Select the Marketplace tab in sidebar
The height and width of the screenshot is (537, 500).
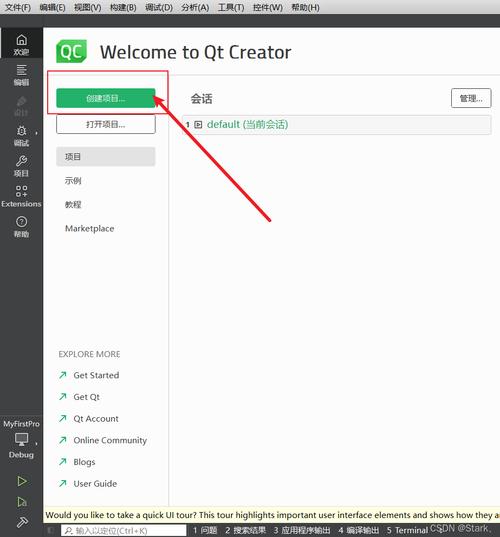point(89,228)
